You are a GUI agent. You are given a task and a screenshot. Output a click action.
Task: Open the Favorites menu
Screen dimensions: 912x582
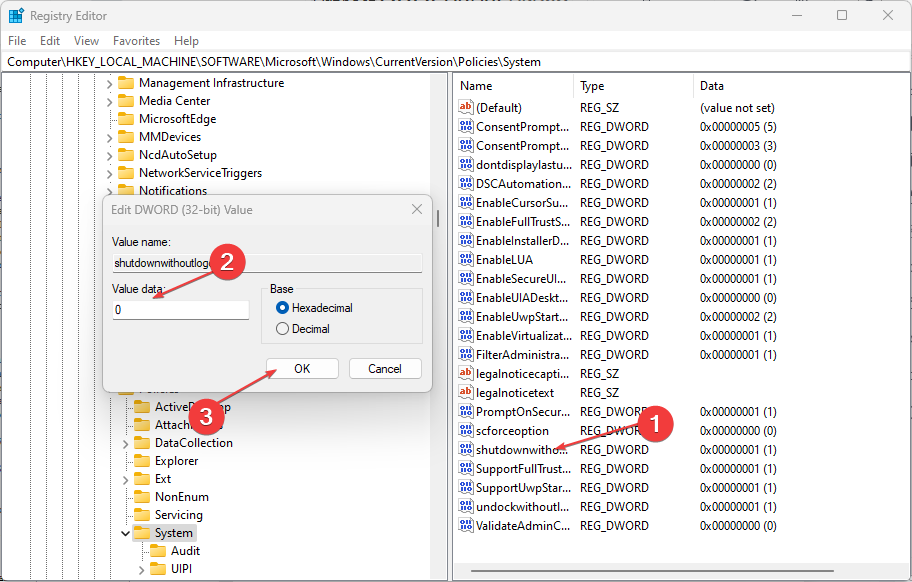(x=136, y=41)
